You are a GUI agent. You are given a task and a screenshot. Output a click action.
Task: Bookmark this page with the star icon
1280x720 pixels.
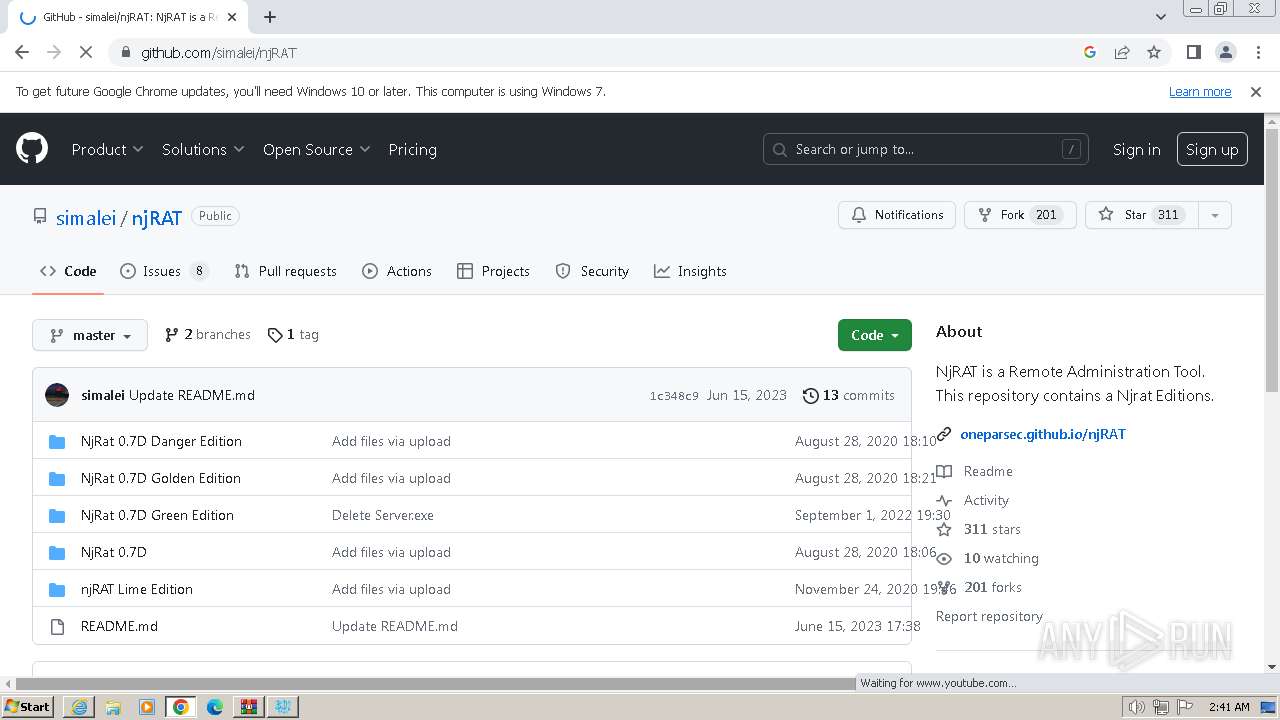point(1154,52)
